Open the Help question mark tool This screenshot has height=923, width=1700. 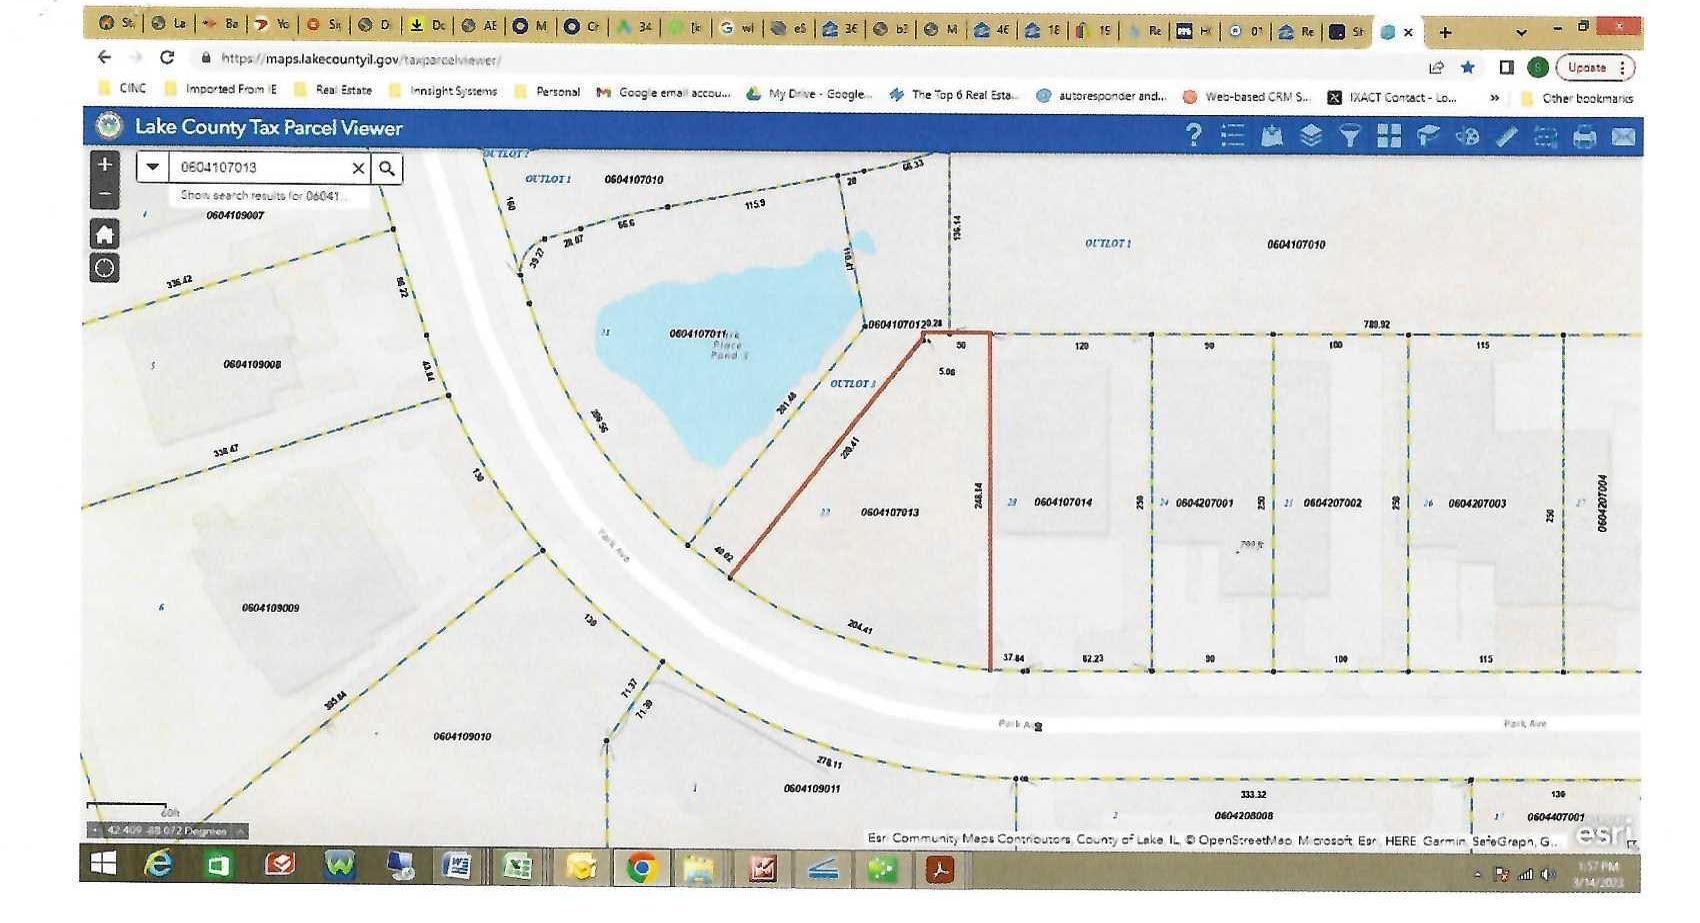1193,135
